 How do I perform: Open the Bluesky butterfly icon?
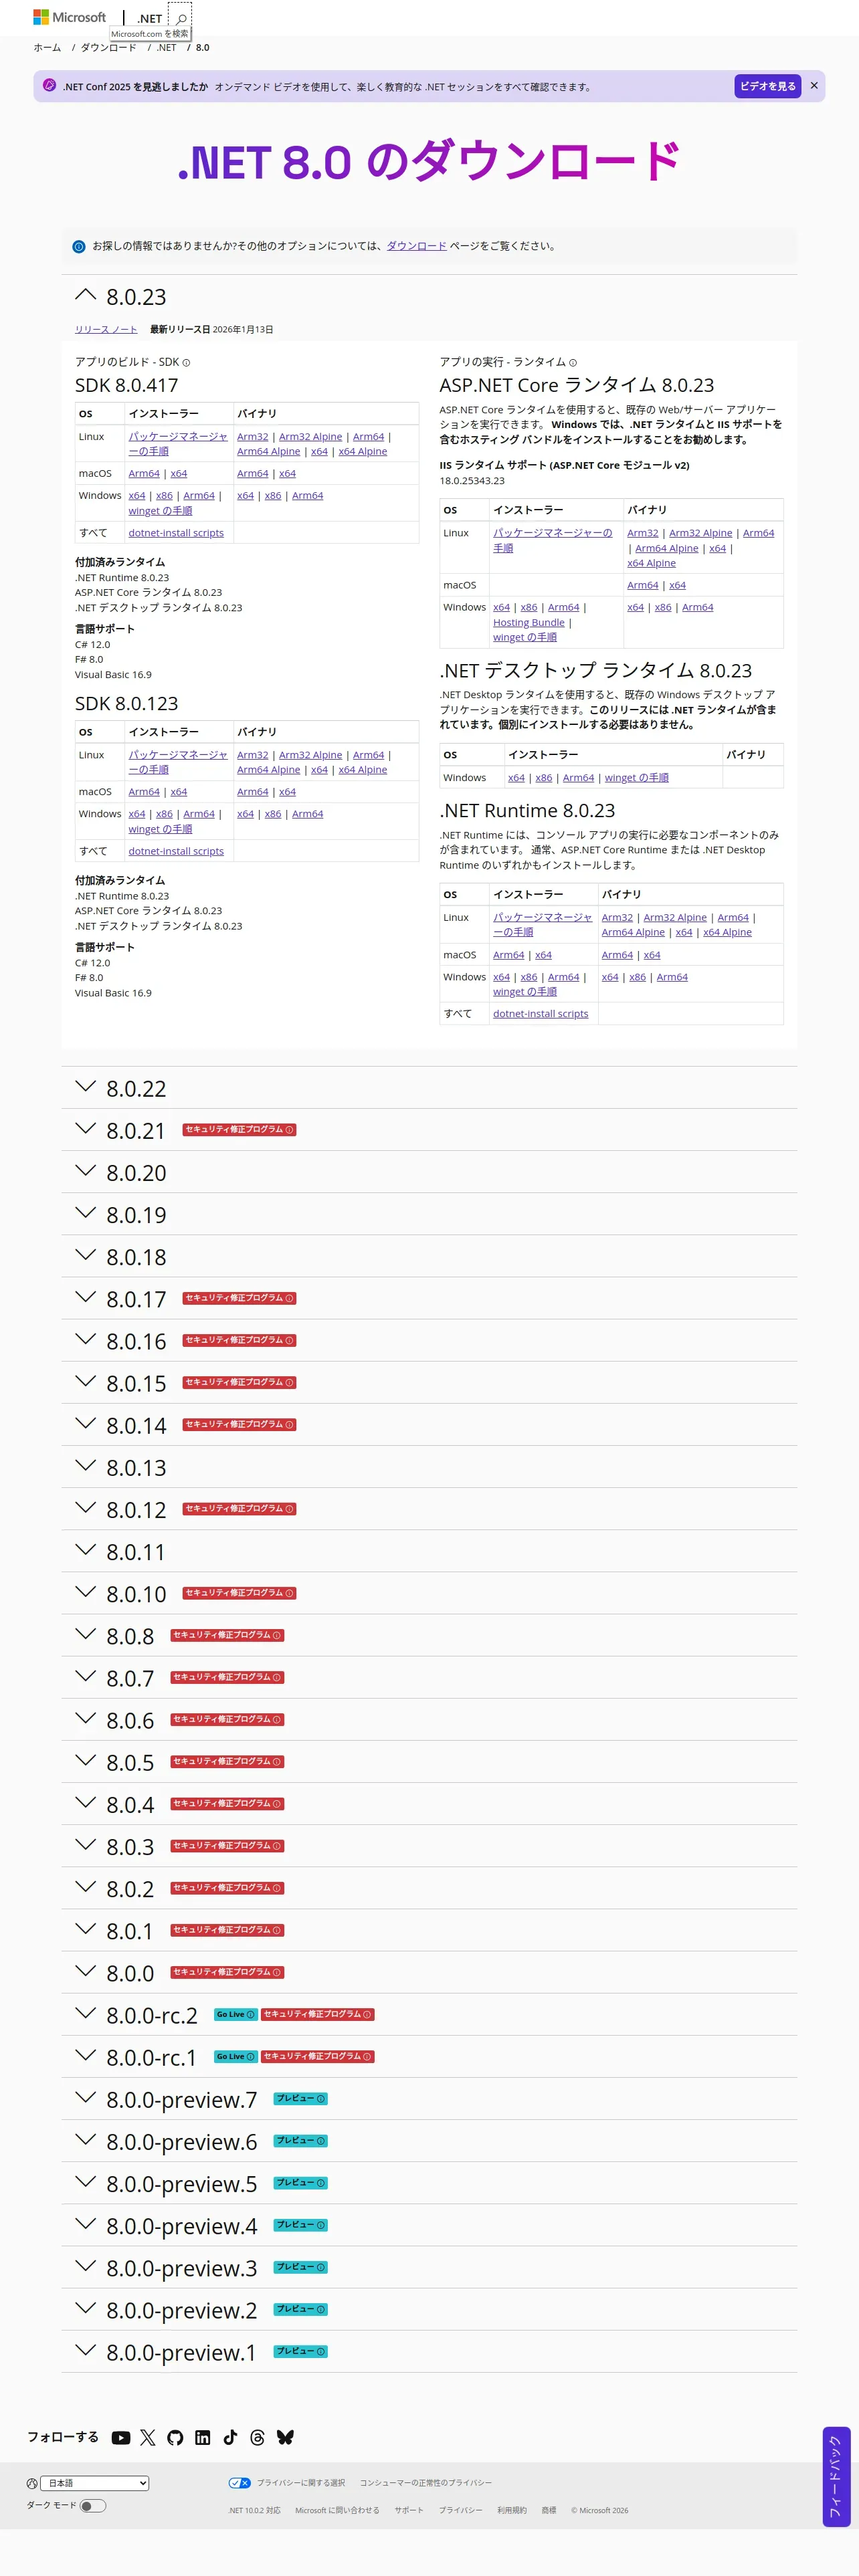[285, 2437]
